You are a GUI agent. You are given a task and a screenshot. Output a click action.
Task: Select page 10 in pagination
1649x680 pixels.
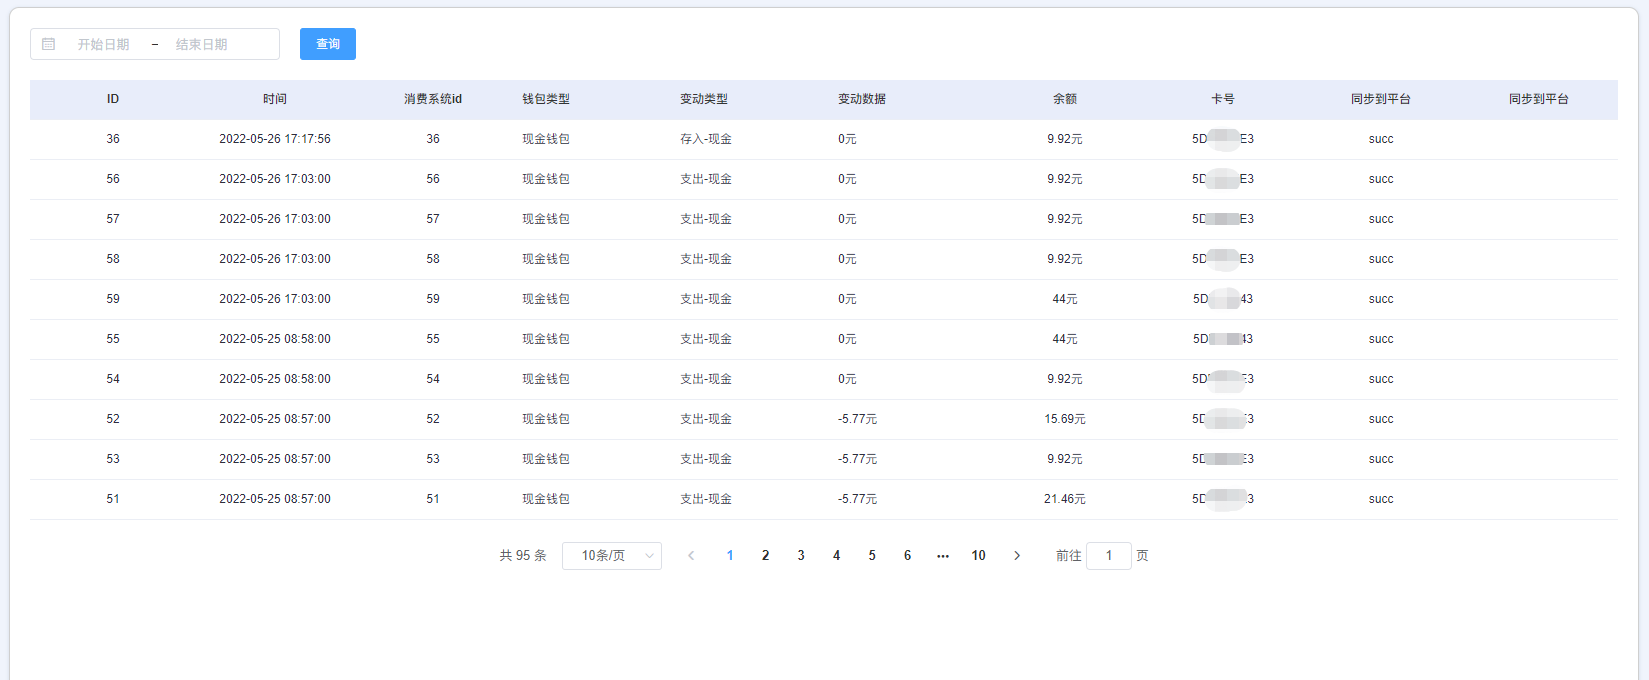[x=979, y=556]
